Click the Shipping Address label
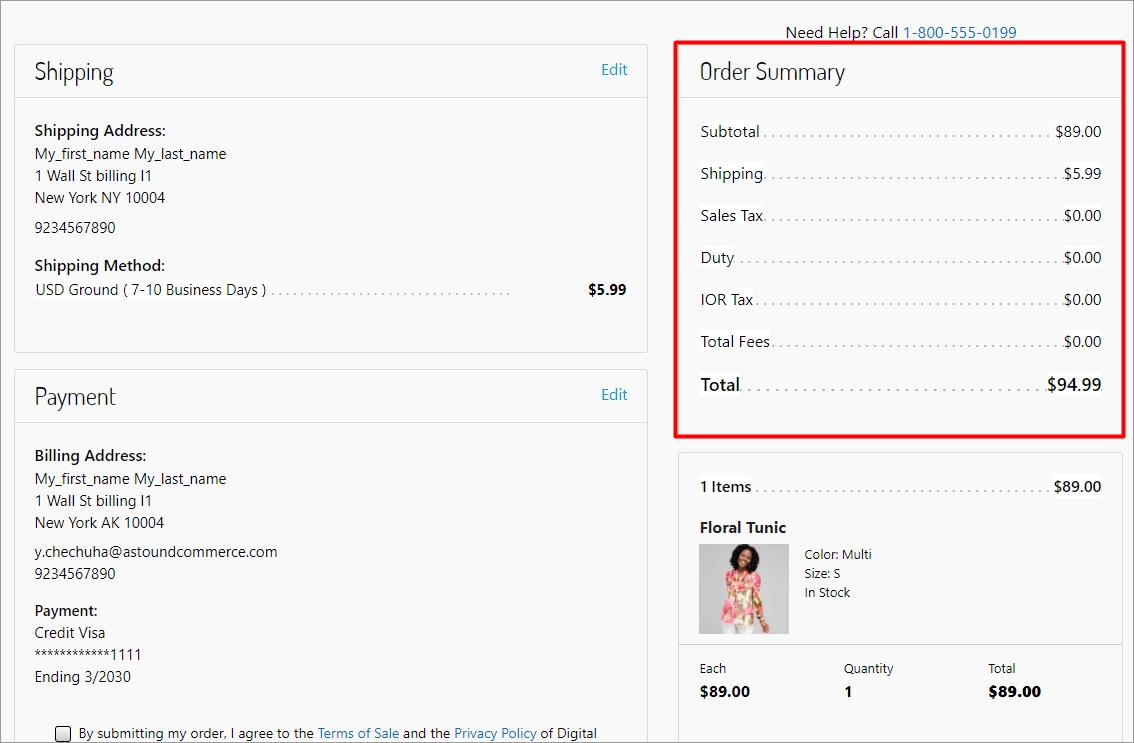The image size is (1134, 743). tap(100, 131)
